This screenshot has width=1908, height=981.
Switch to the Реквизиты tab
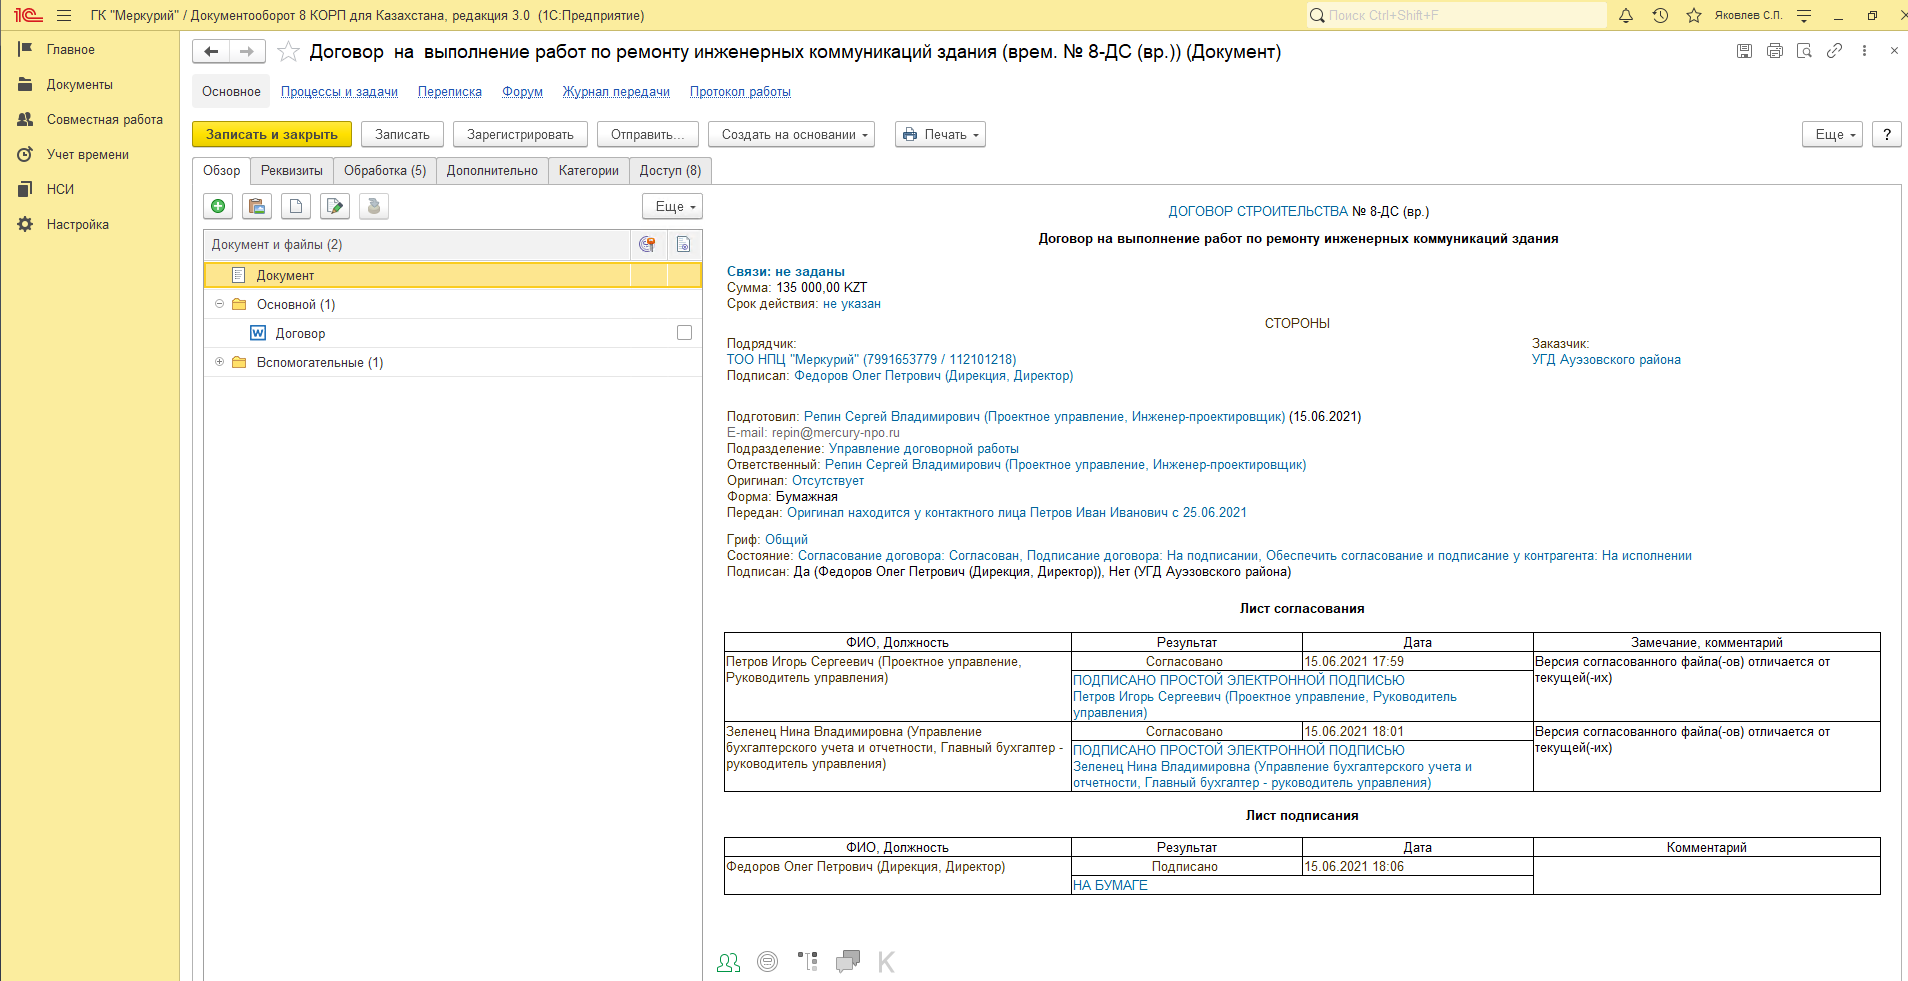click(291, 171)
